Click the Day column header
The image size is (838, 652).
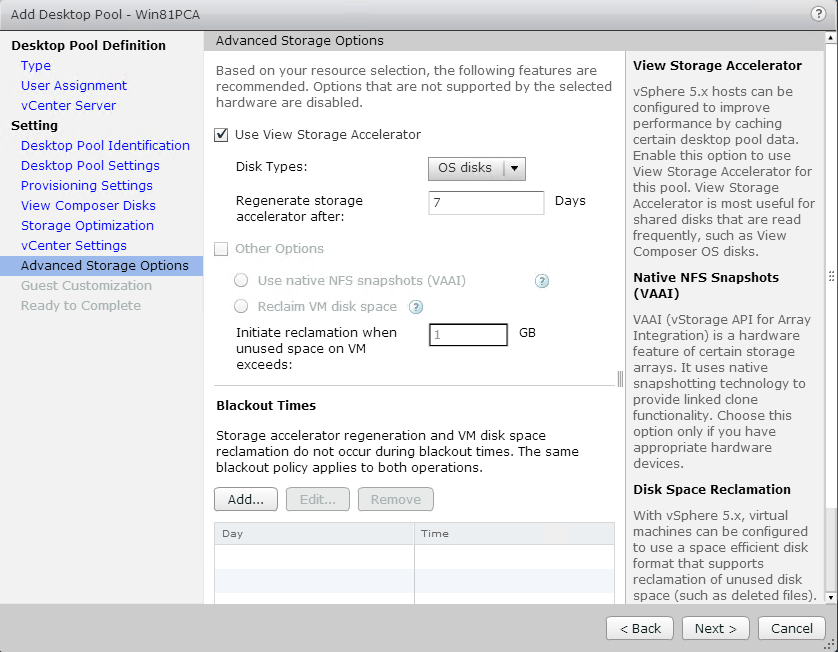pyautogui.click(x=314, y=533)
